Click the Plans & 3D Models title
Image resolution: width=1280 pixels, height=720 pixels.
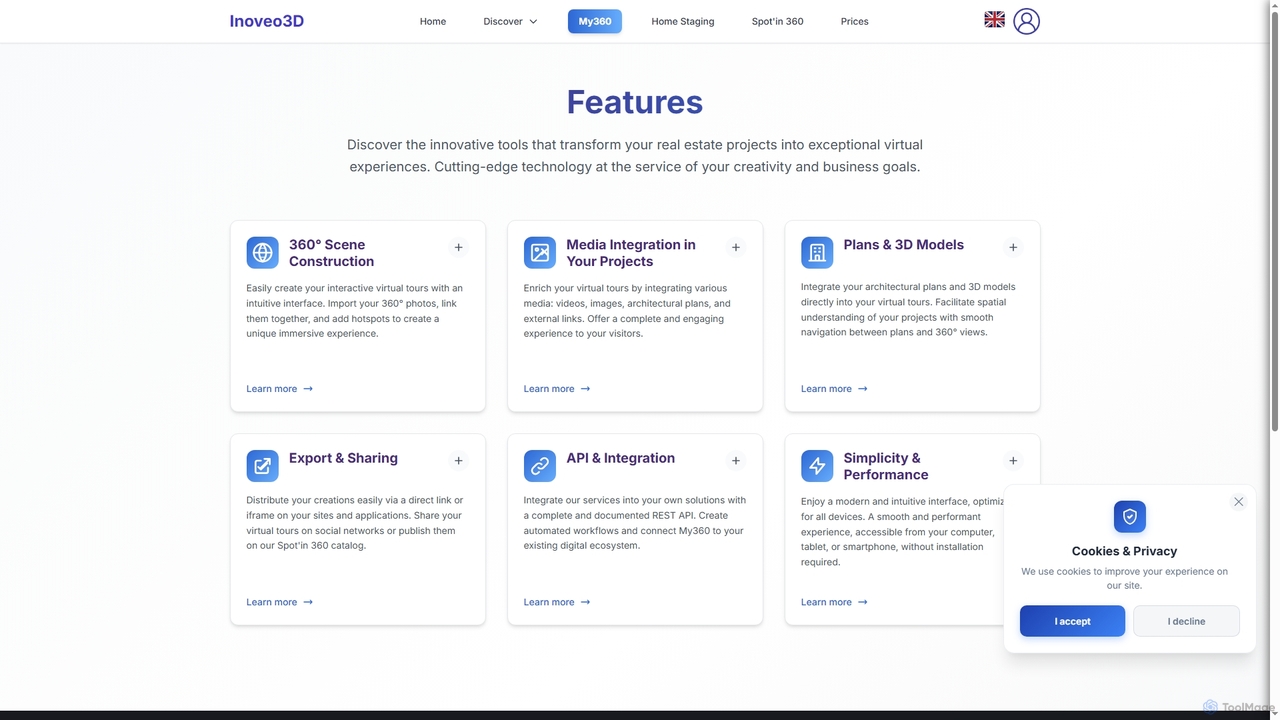pos(904,244)
